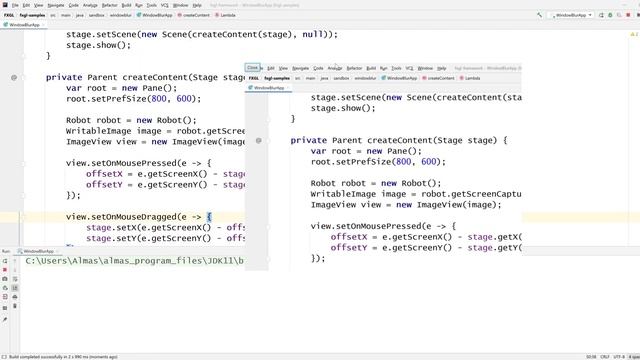Image resolution: width=640 pixels, height=360 pixels.
Task: Click the Up the Stack Trace arrow
Action: point(15,261)
